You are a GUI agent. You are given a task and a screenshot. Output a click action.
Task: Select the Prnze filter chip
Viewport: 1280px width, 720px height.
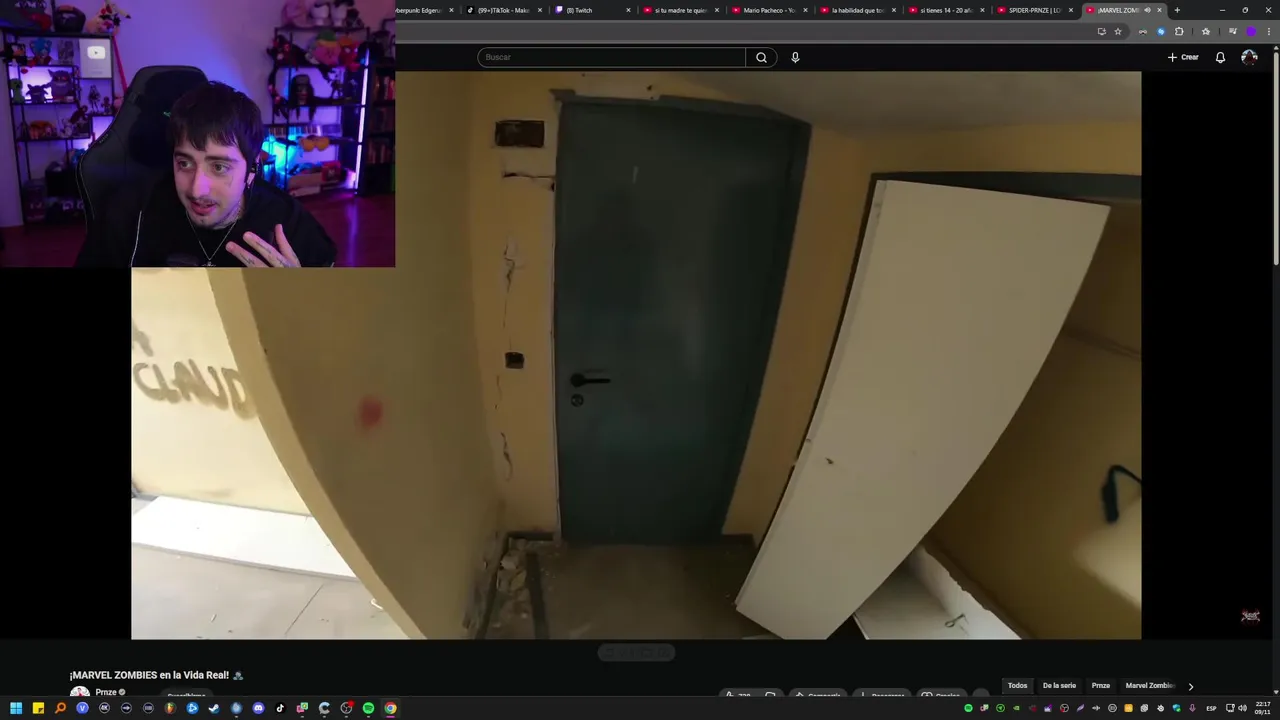pos(1100,686)
